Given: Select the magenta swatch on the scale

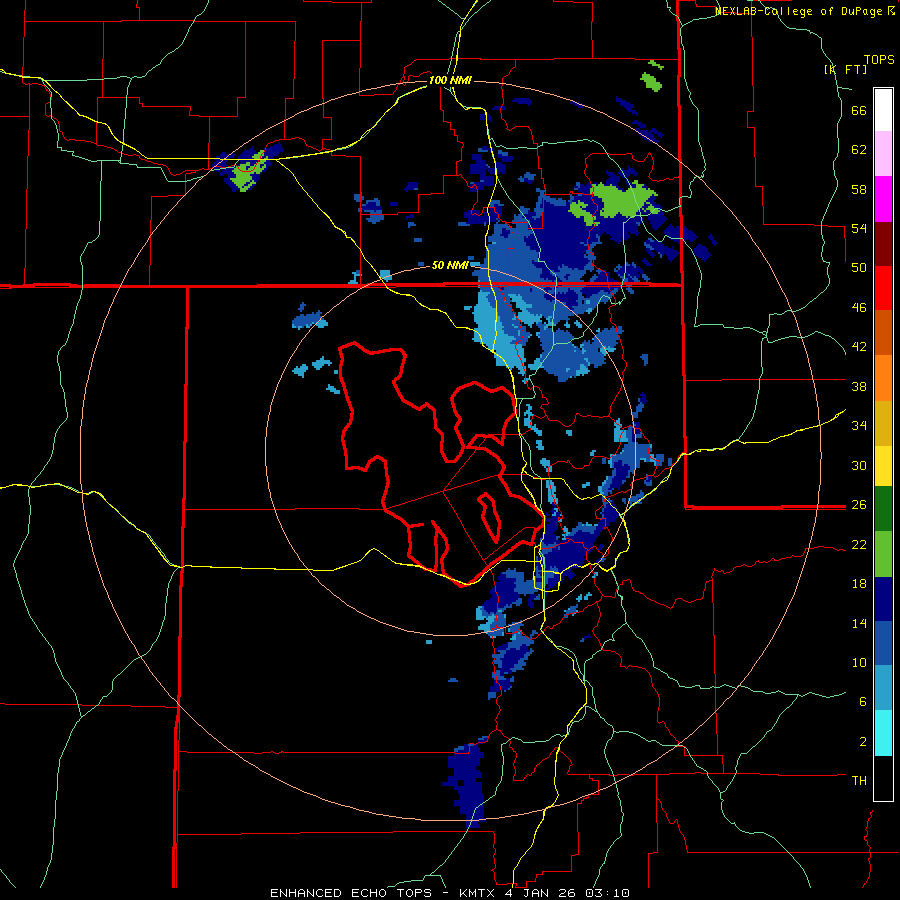Looking at the screenshot, I should click(883, 199).
